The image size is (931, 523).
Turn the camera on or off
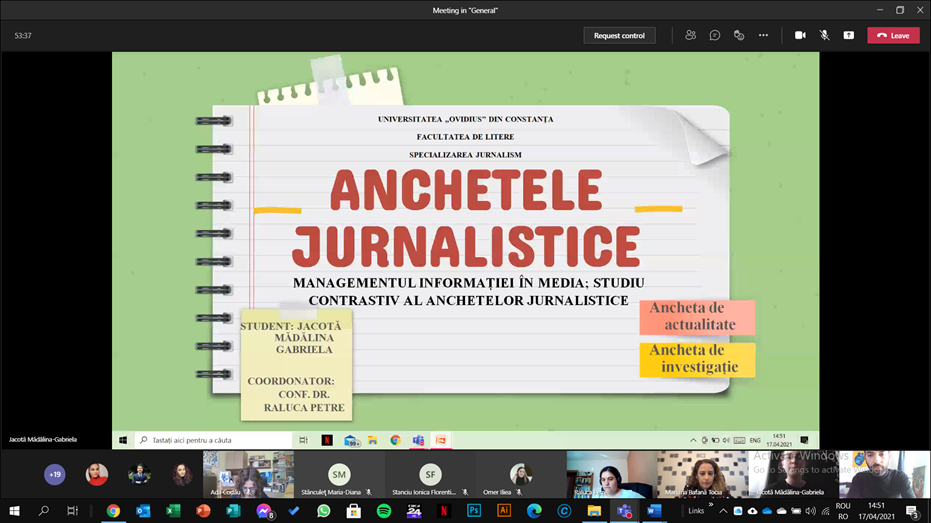(x=800, y=35)
